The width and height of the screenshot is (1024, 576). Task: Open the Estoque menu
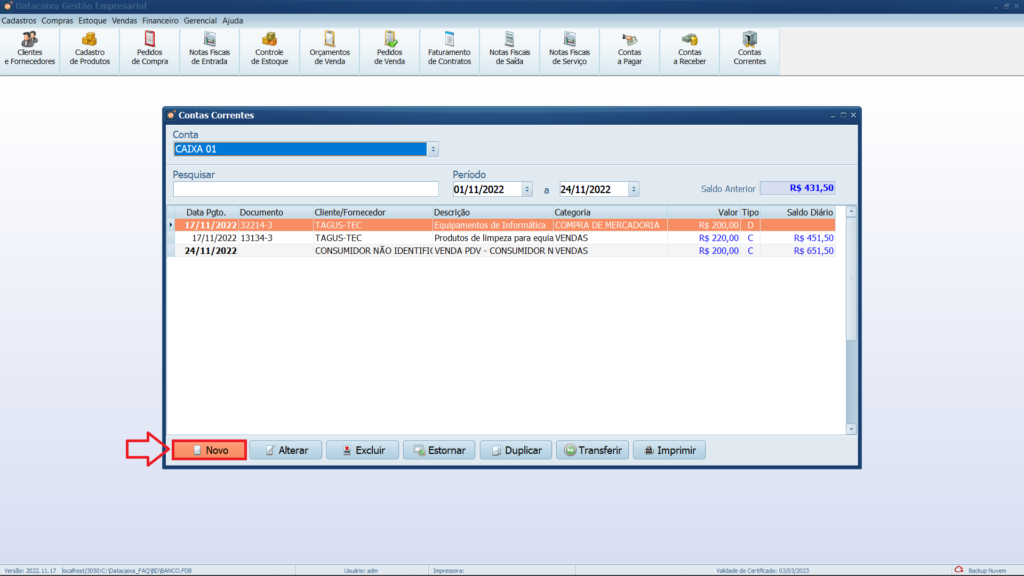click(x=92, y=20)
